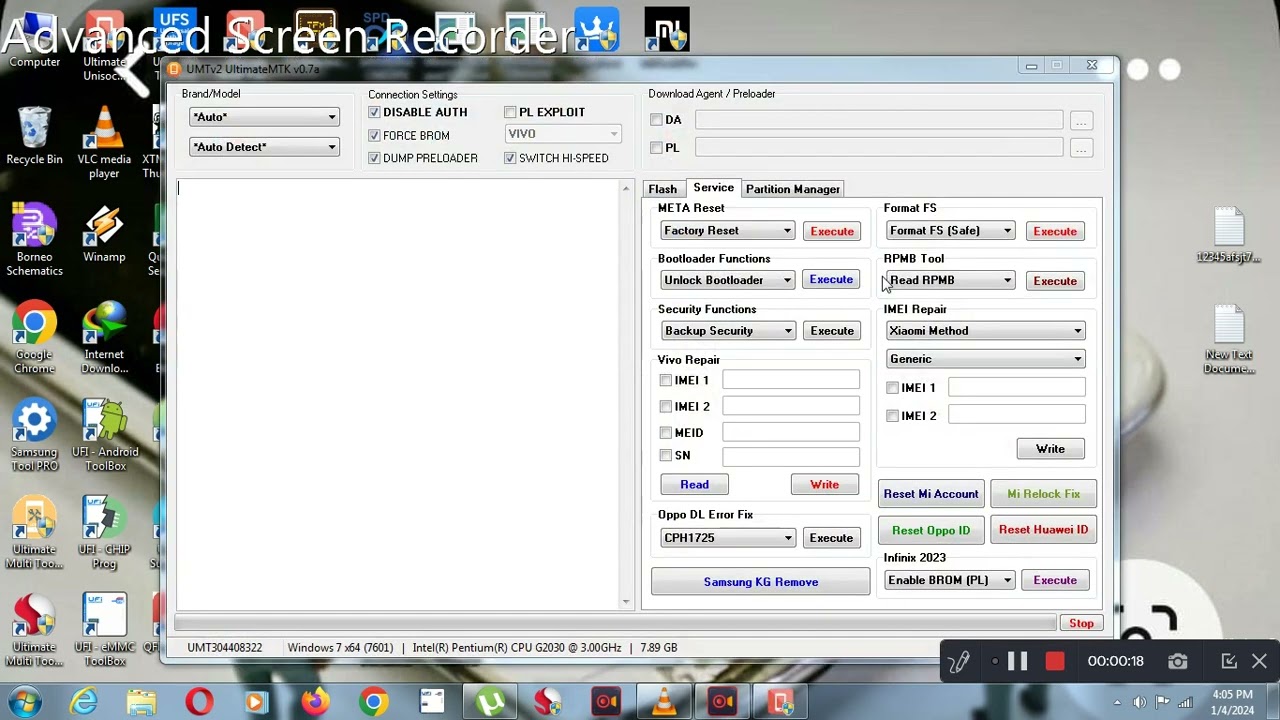Screen dimensions: 1280x720
Task: Open the *Auto Detect* model dropdown
Action: click(x=264, y=147)
